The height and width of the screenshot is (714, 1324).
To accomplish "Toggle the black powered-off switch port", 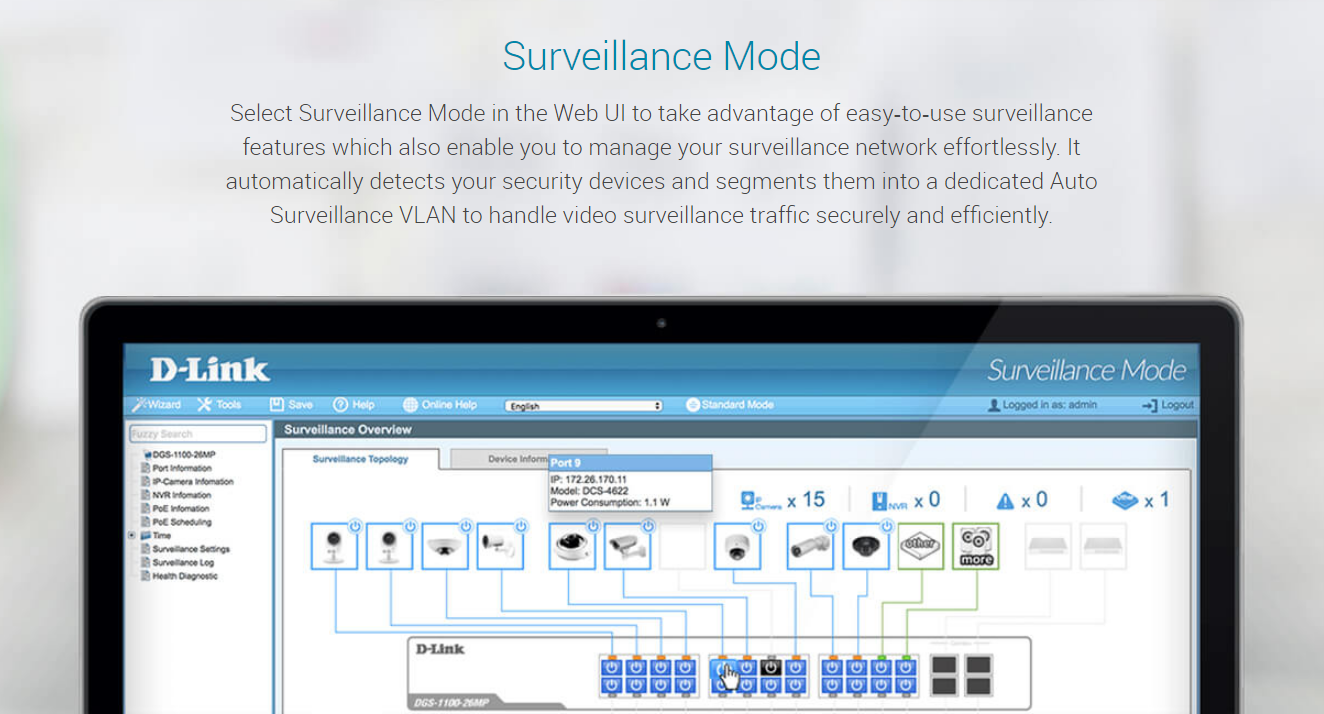I will pyautogui.click(x=770, y=667).
